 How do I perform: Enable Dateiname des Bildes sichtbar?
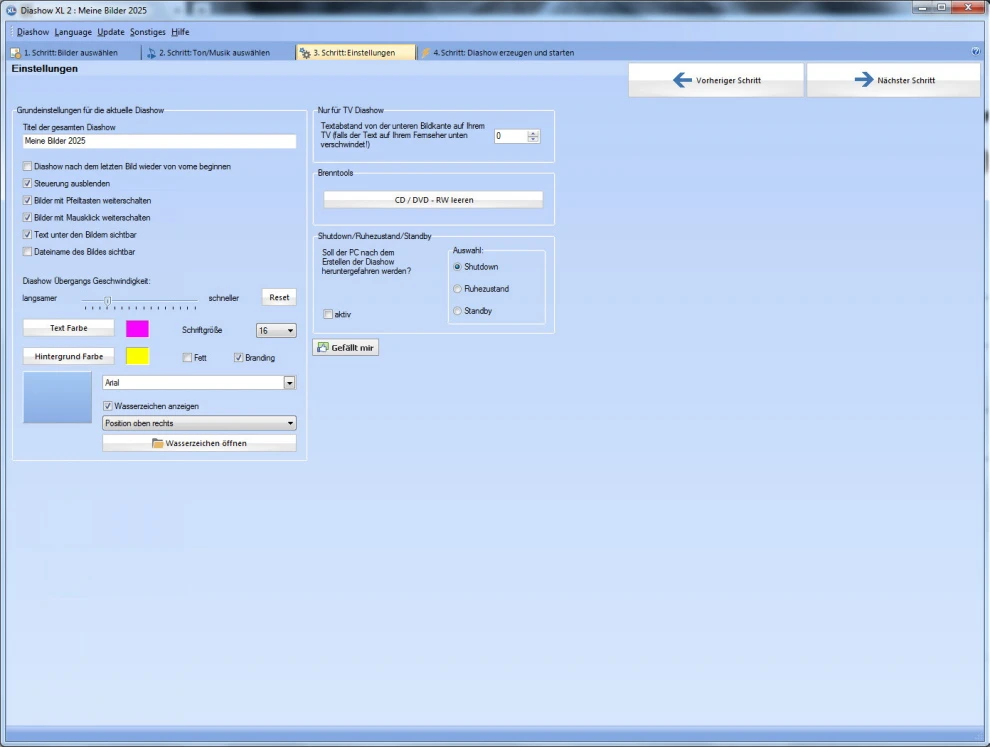coord(27,251)
